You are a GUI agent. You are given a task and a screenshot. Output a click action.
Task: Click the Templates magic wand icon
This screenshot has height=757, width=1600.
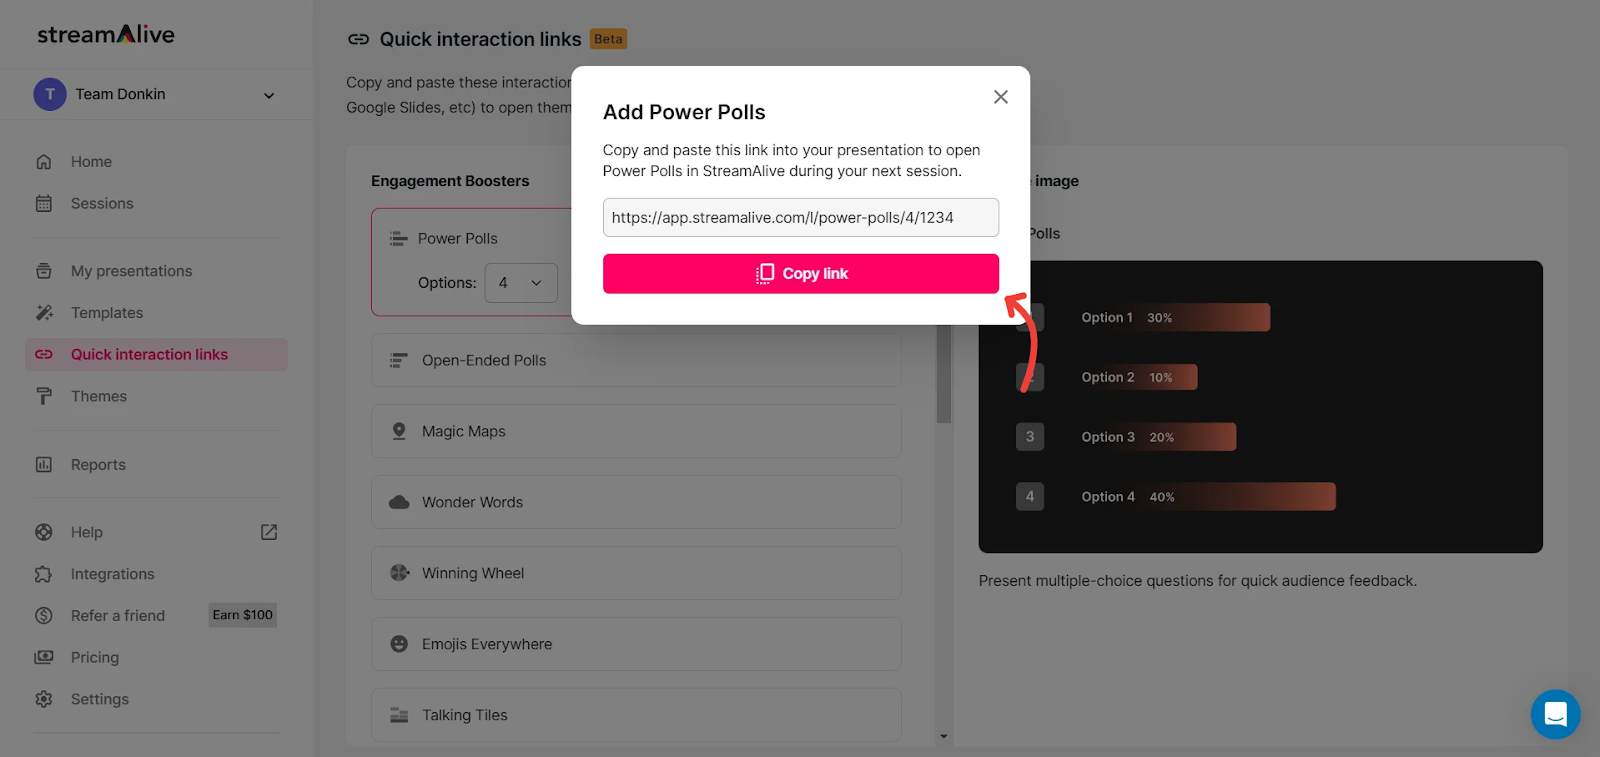[44, 313]
